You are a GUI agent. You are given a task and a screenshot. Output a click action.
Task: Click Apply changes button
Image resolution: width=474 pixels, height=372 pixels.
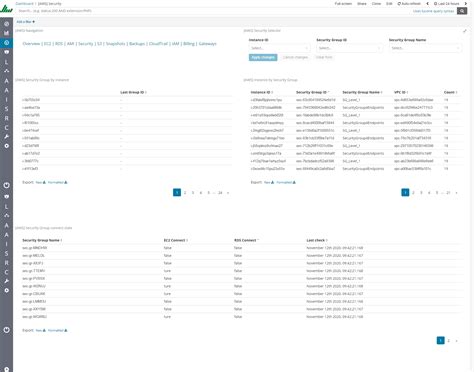[263, 57]
